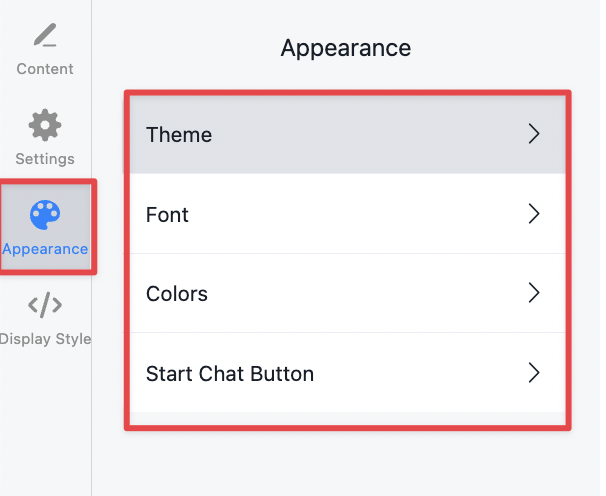Click the Appearance panel heading
The width and height of the screenshot is (606, 496).
346,48
